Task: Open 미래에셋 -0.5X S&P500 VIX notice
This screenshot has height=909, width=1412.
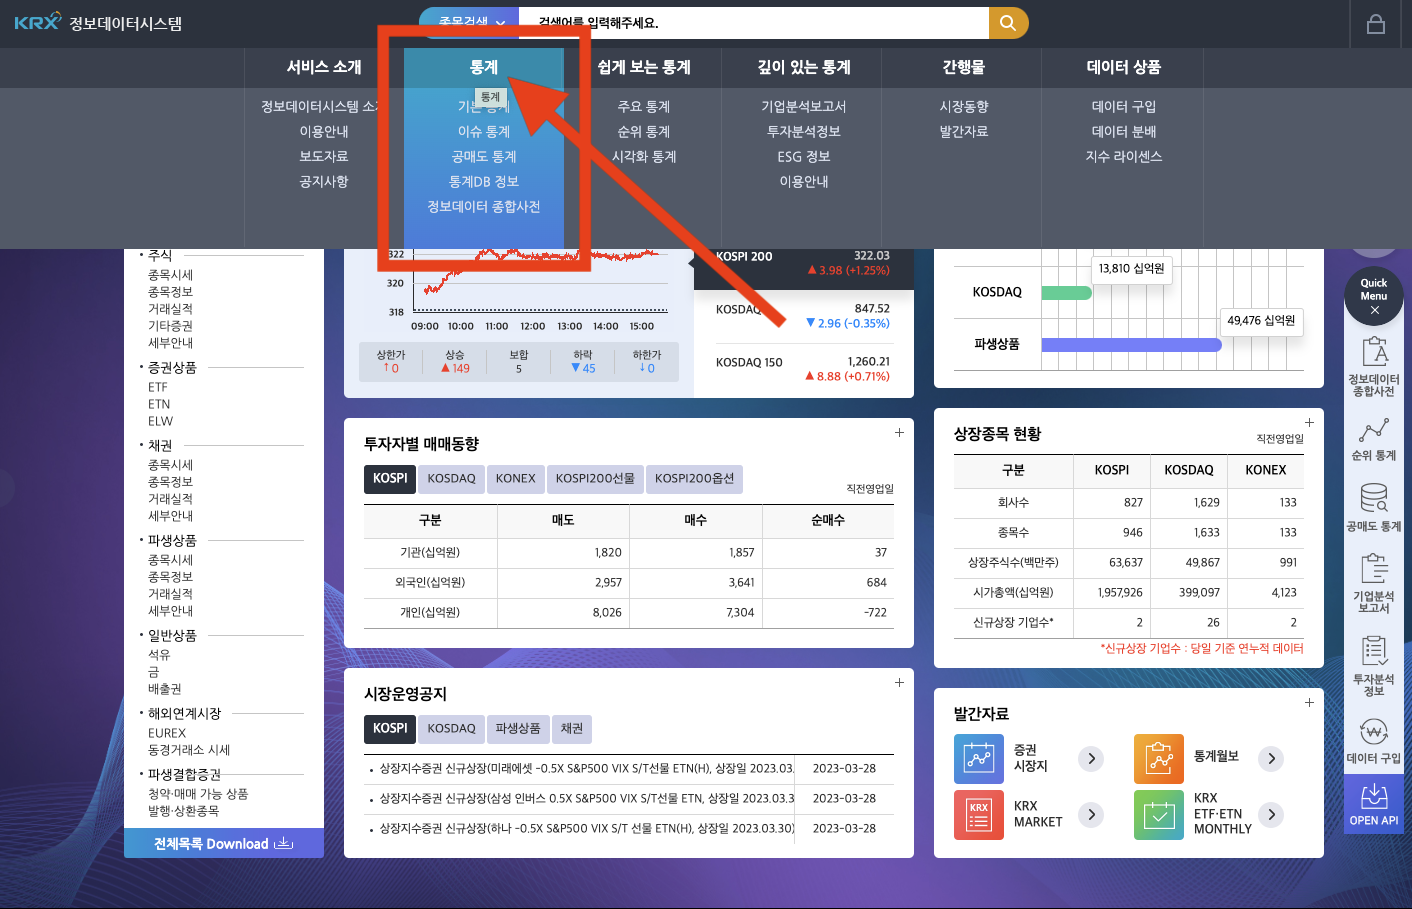Action: (587, 769)
